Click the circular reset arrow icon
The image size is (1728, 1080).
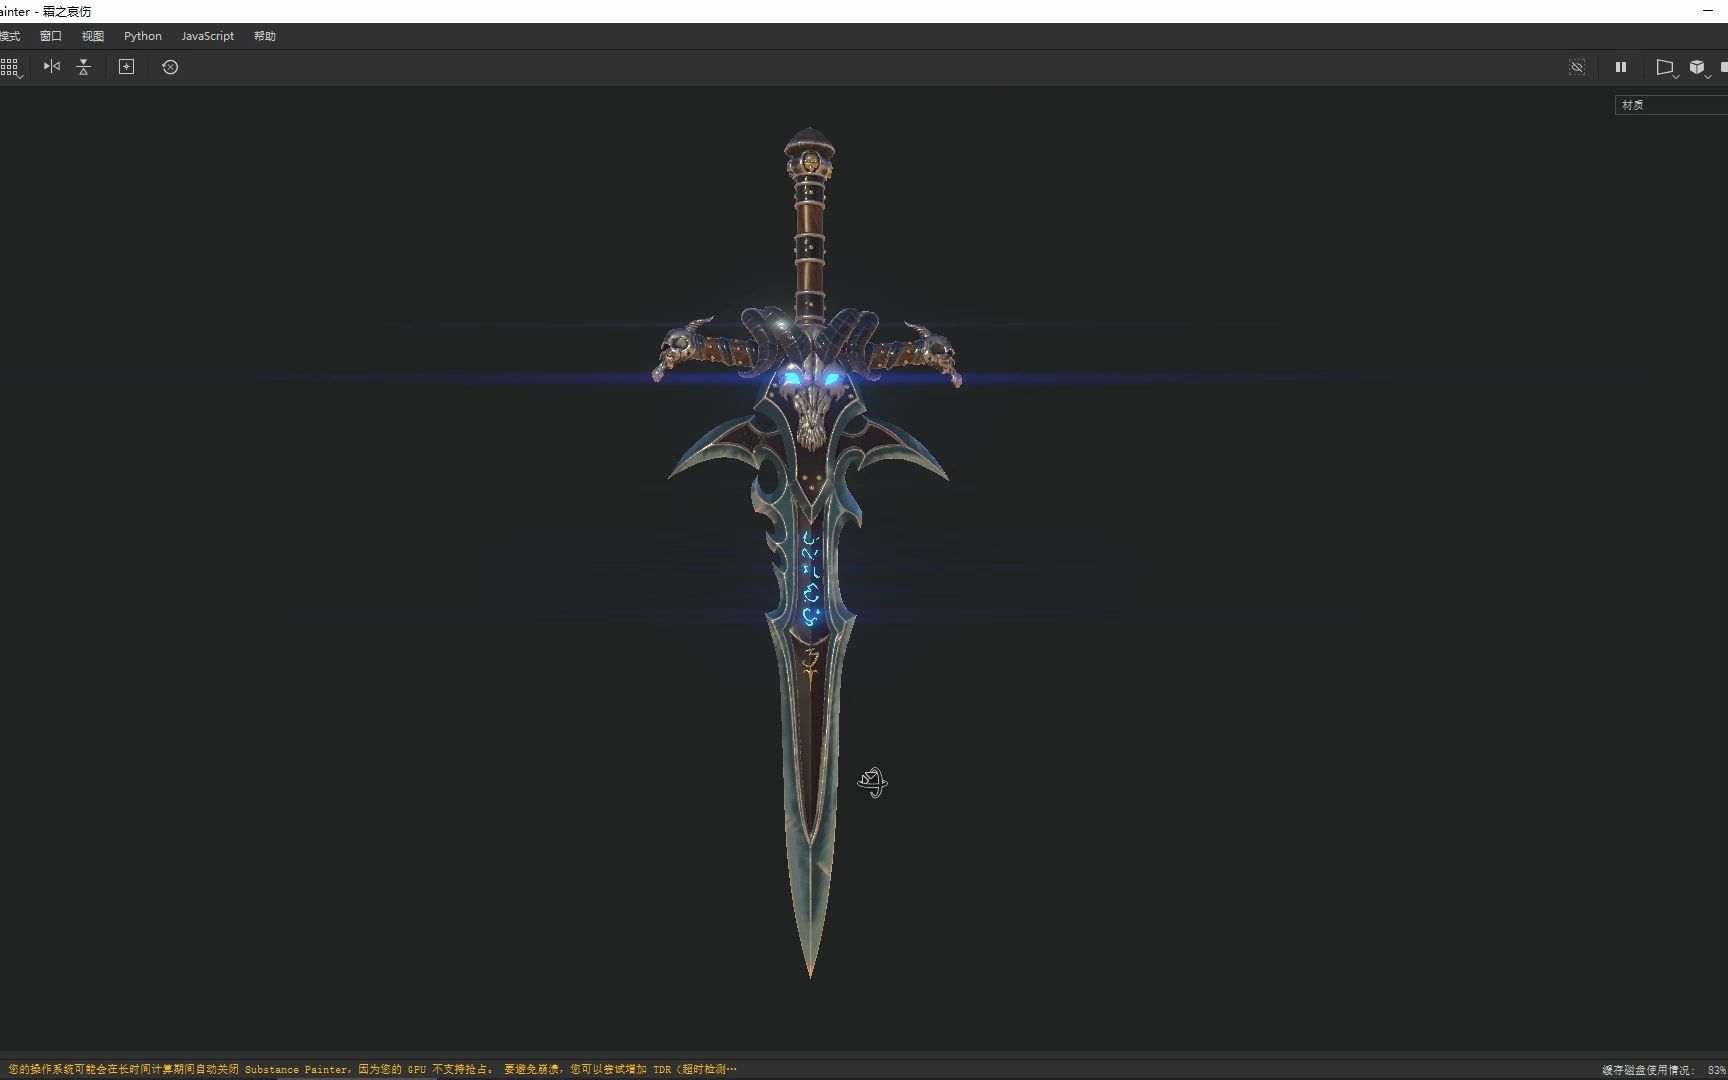170,67
